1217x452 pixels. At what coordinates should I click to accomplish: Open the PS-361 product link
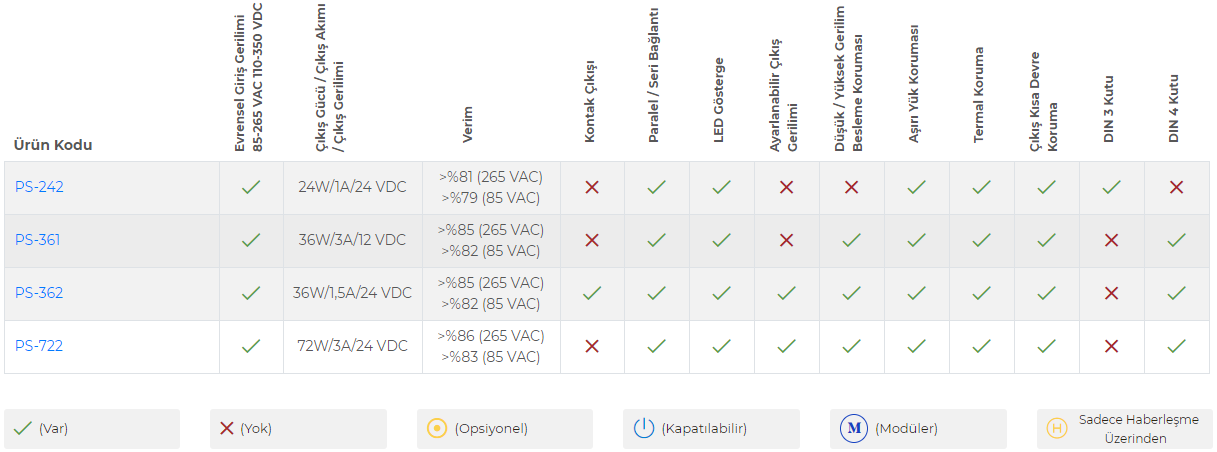(x=38, y=240)
